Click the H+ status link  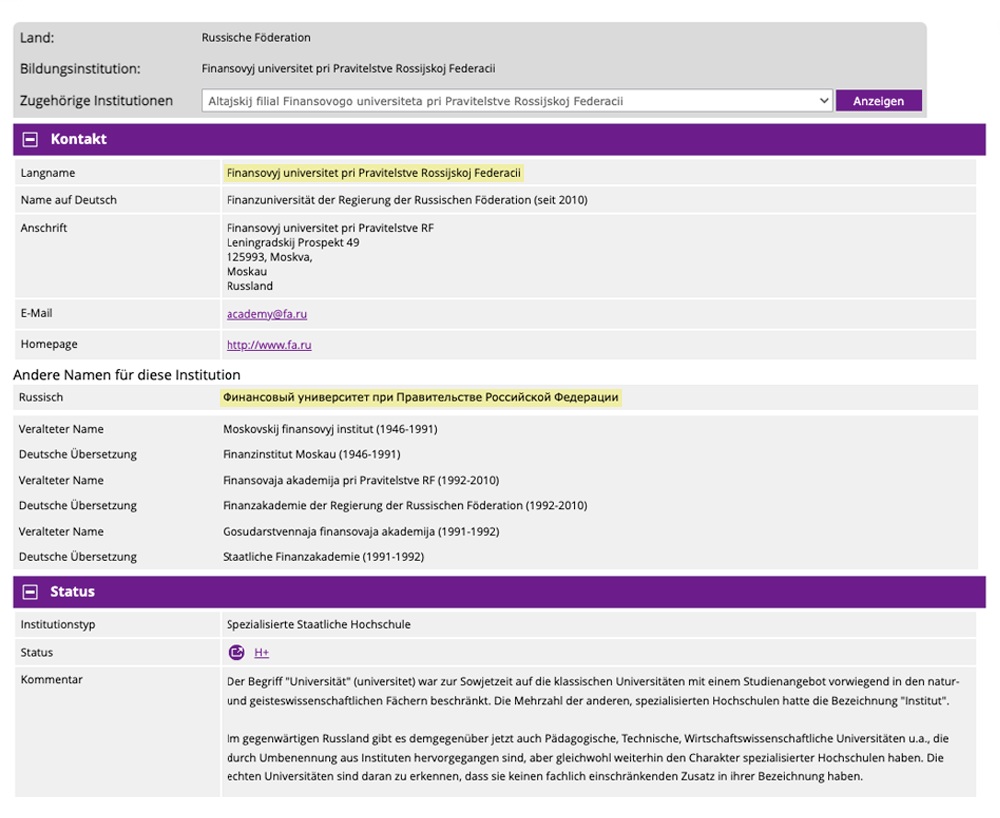pyautogui.click(x=261, y=652)
